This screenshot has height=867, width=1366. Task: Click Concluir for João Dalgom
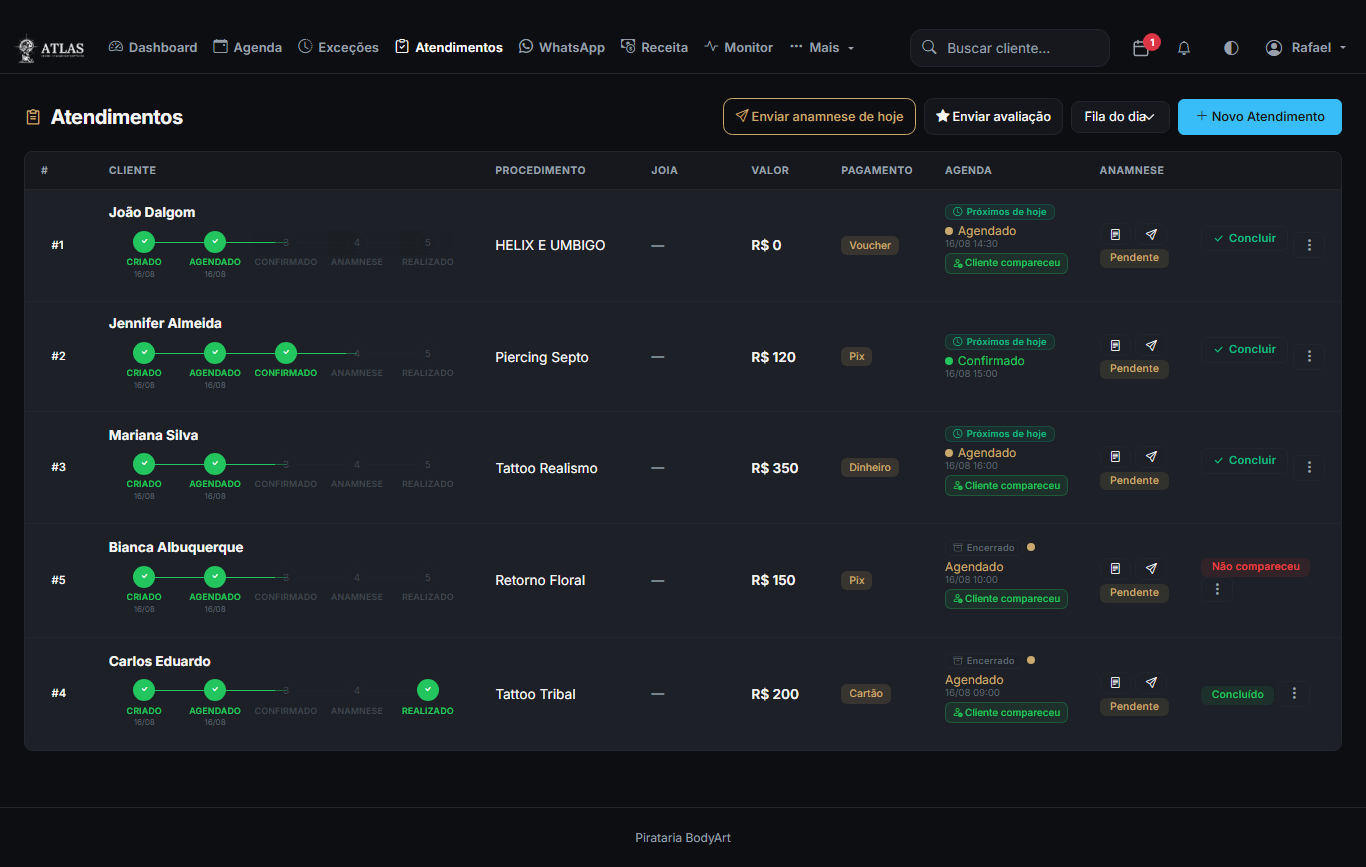click(x=1244, y=238)
